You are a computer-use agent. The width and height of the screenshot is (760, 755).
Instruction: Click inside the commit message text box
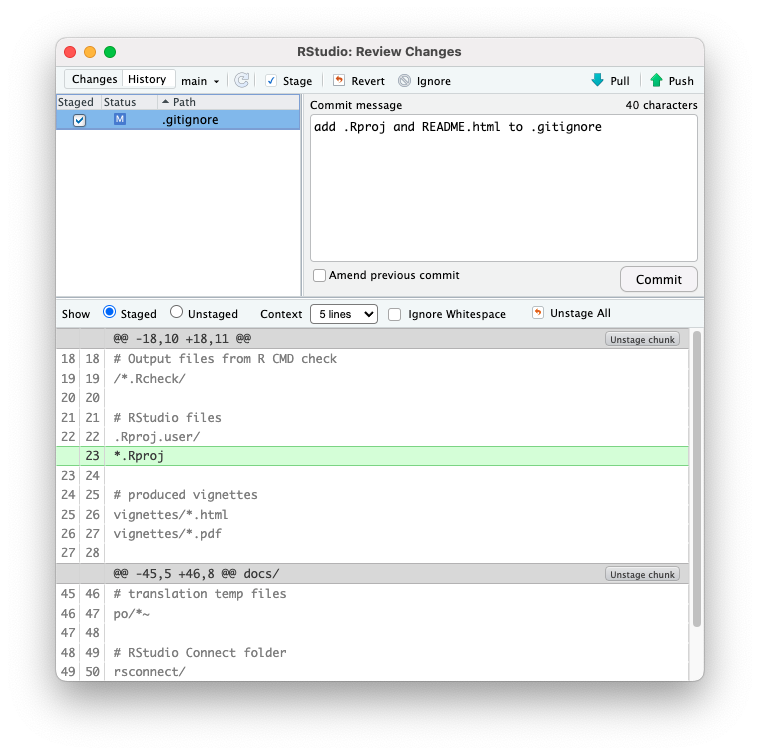pos(503,190)
